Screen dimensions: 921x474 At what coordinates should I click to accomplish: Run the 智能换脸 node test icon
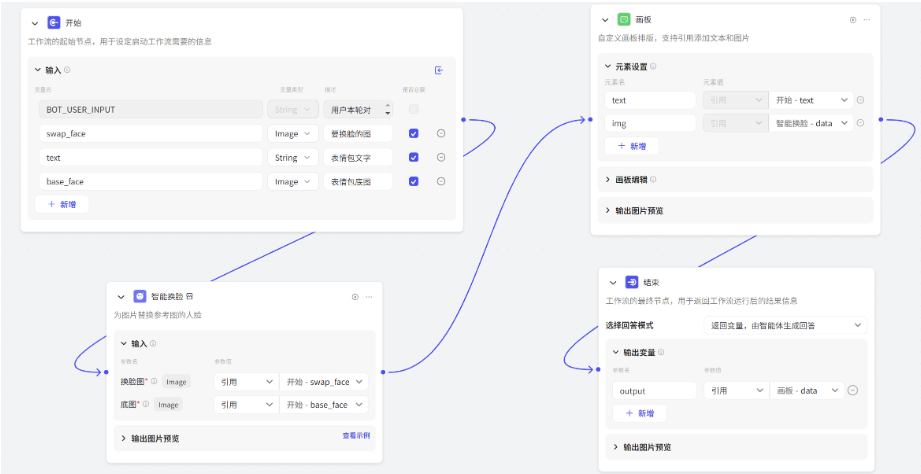pos(355,297)
